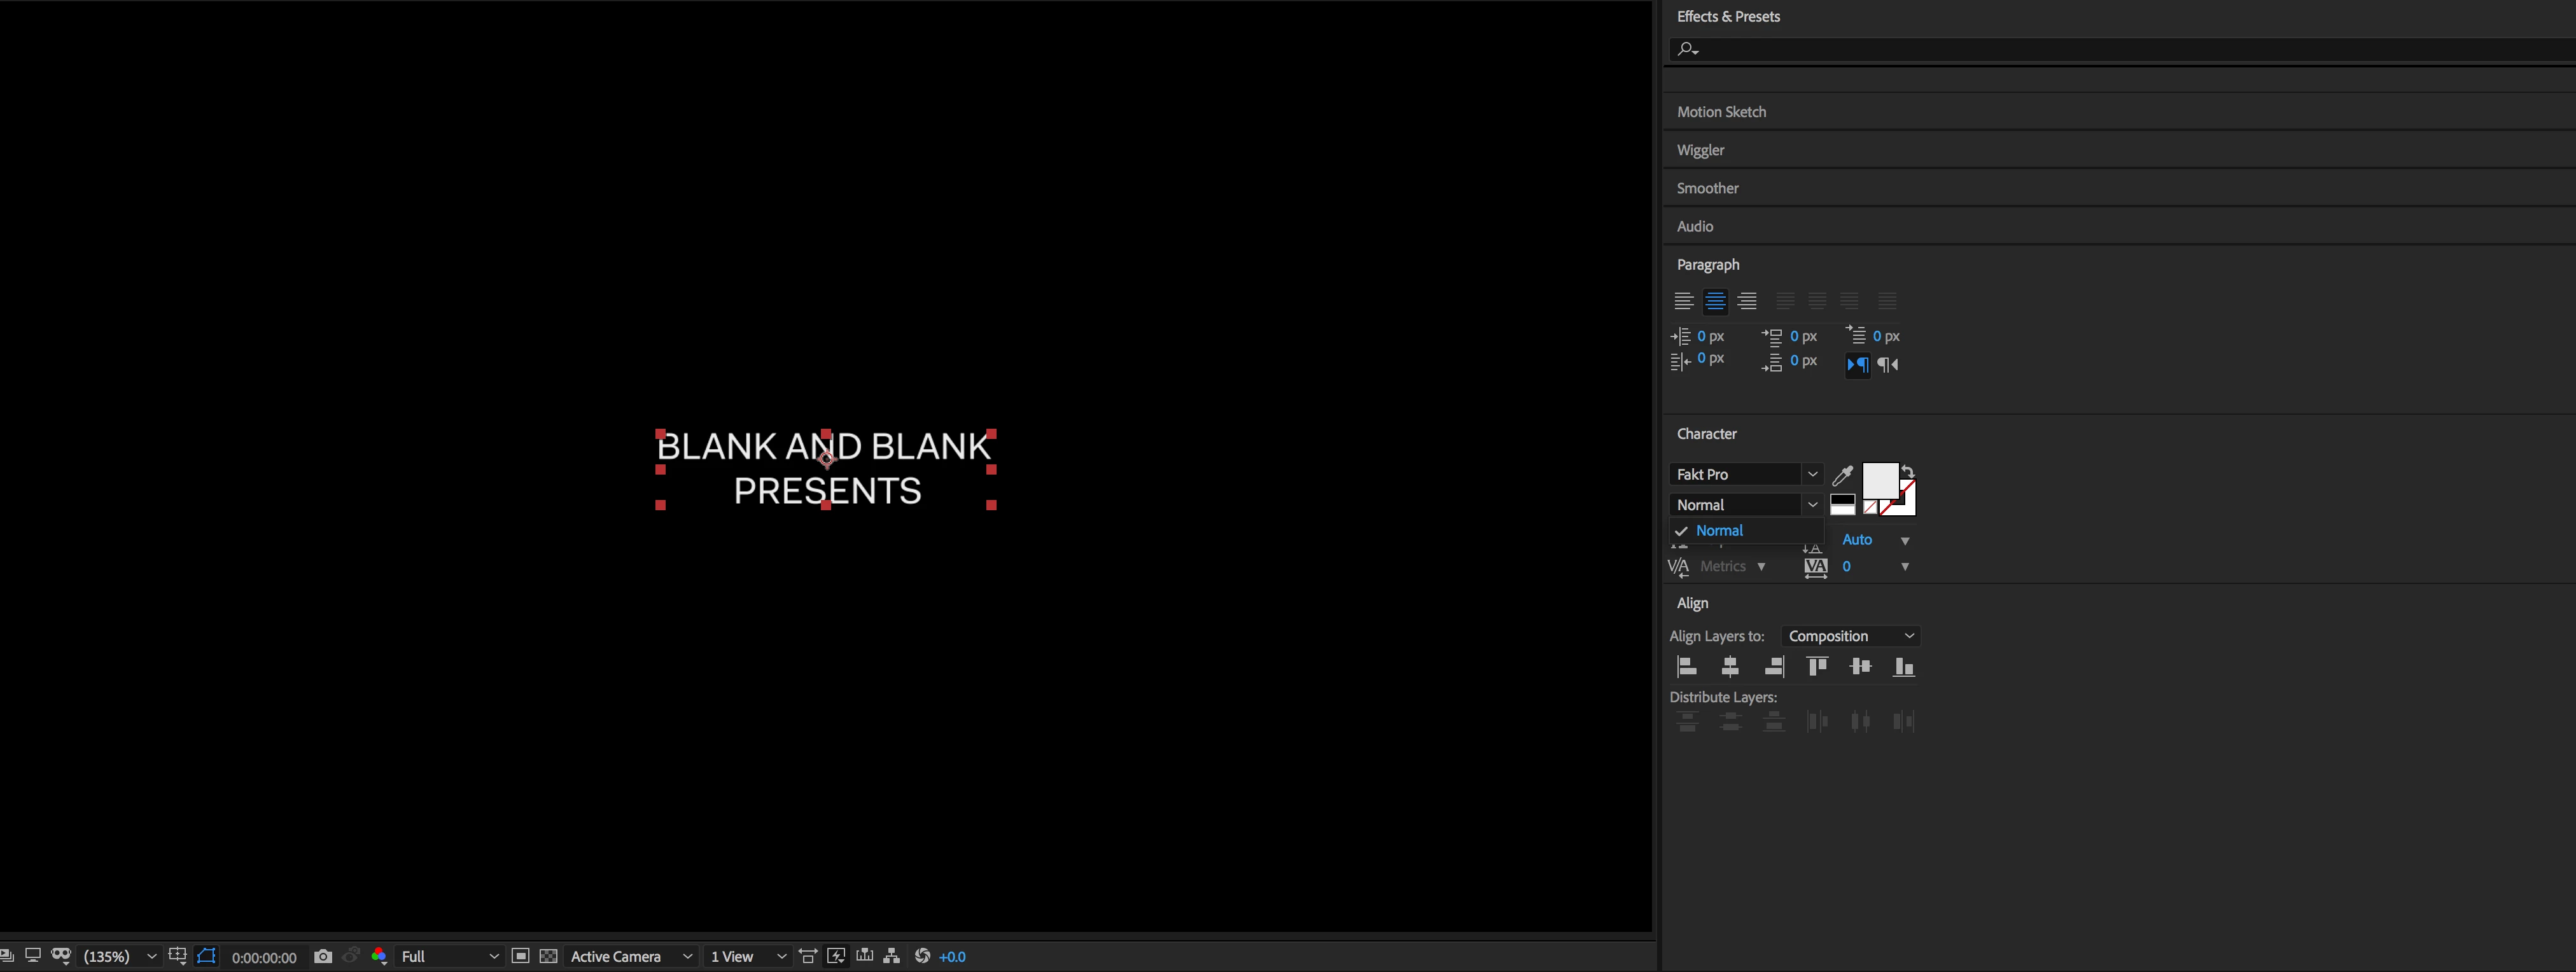Click the reset exposure icon
The image size is (2576, 972).
tap(922, 957)
